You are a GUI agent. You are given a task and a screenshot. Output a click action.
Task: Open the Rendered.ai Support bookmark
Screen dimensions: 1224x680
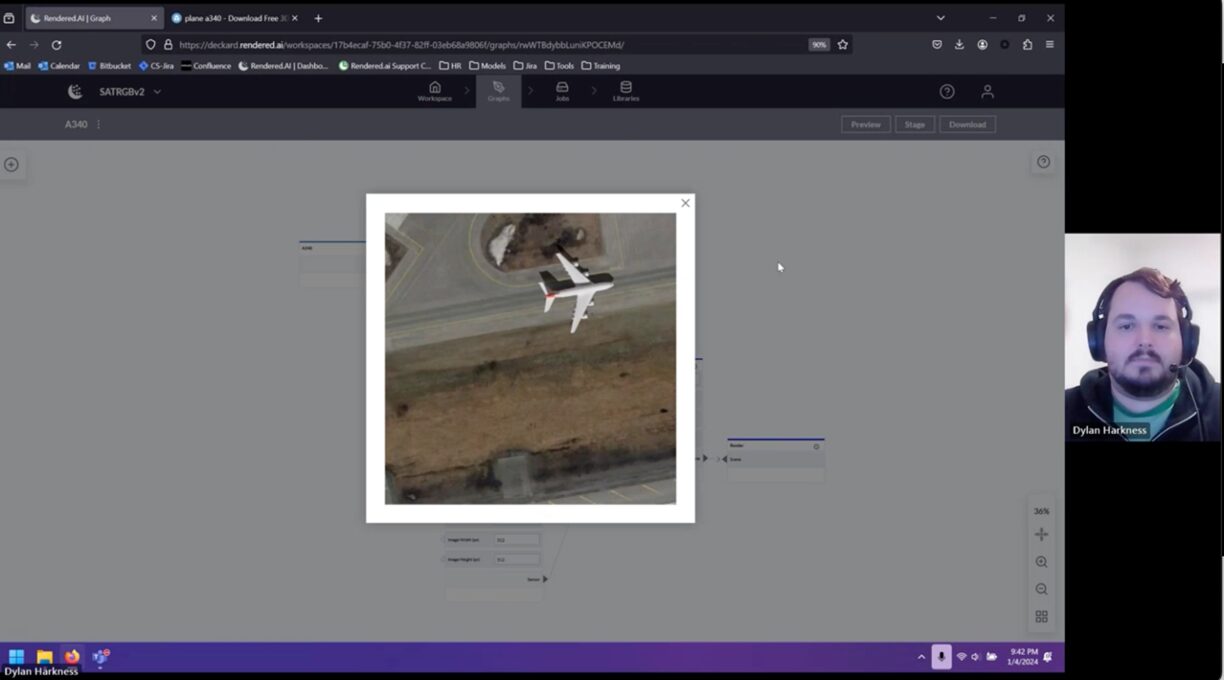tap(385, 66)
